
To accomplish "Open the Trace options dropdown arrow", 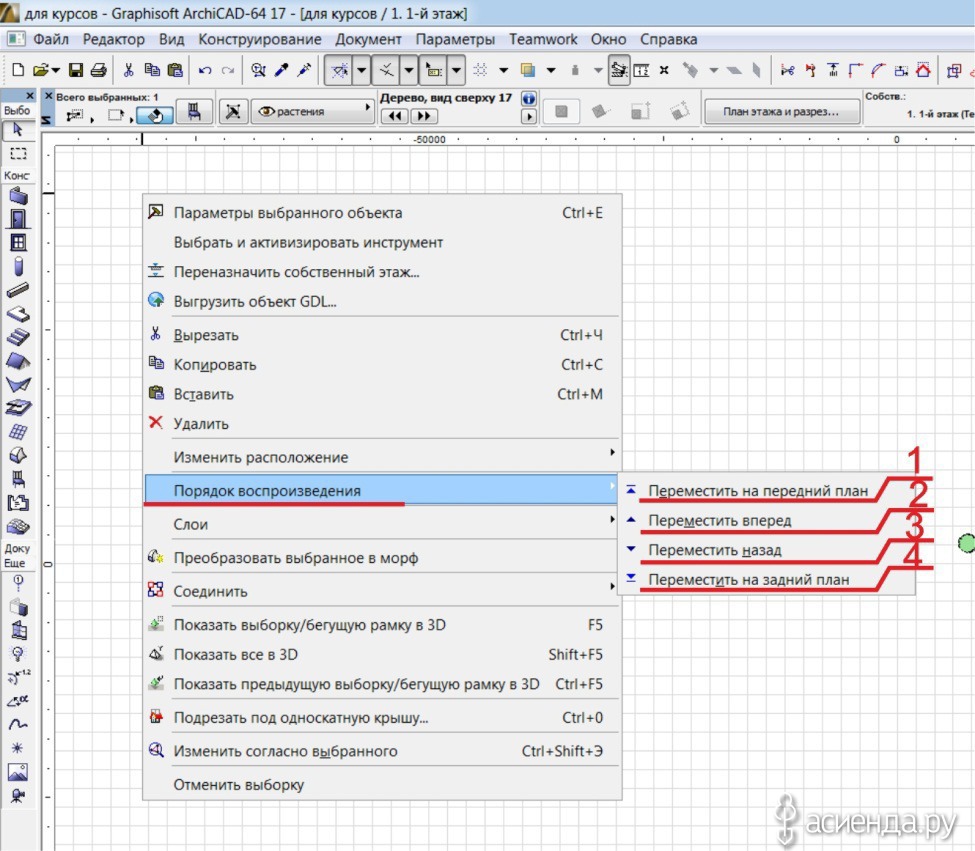I will 551,70.
